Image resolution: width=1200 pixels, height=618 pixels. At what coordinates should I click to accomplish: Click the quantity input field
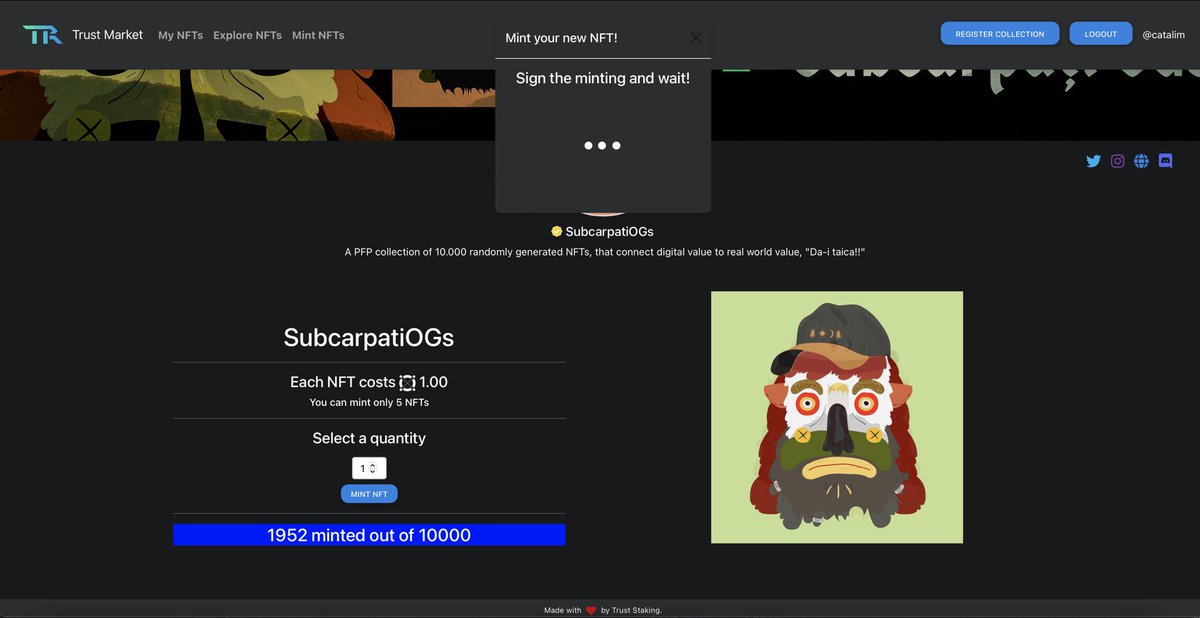tap(369, 468)
